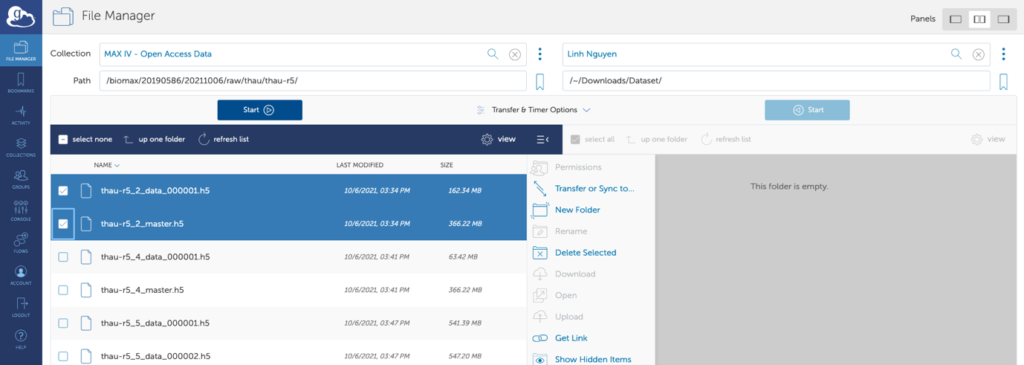Open Activity in the sidebar
1024x365 pixels.
coord(21,114)
